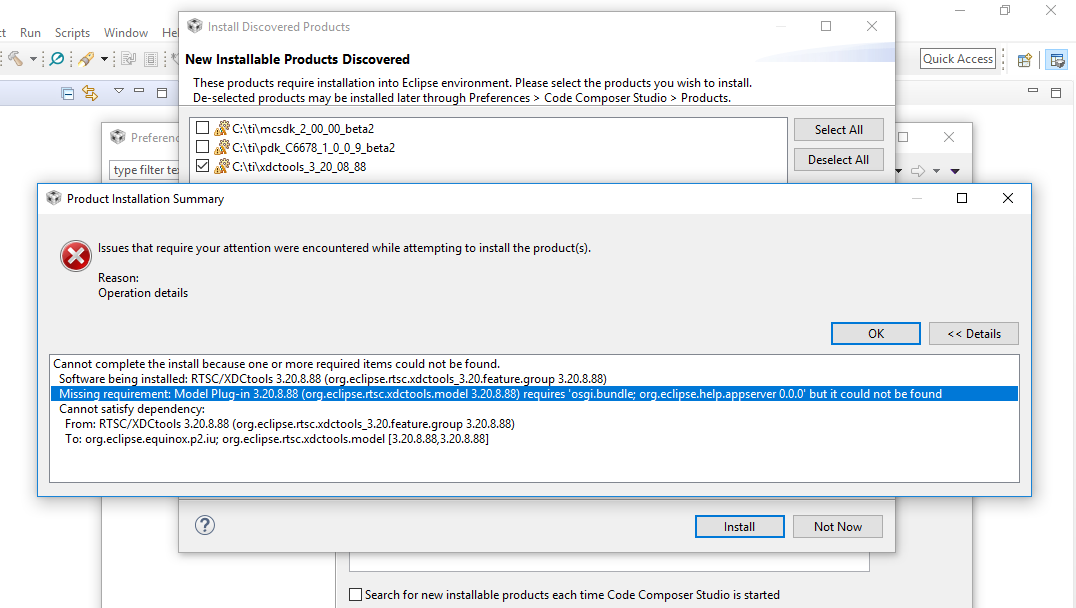Click the Product Installation Summary title icon
Screen dimensions: 1076x608
click(x=54, y=198)
